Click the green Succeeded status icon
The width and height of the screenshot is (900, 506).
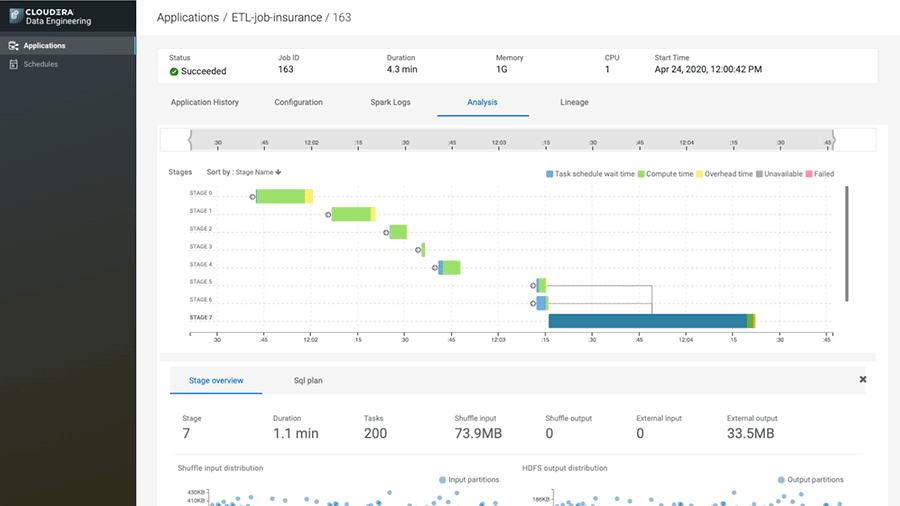click(x=174, y=72)
